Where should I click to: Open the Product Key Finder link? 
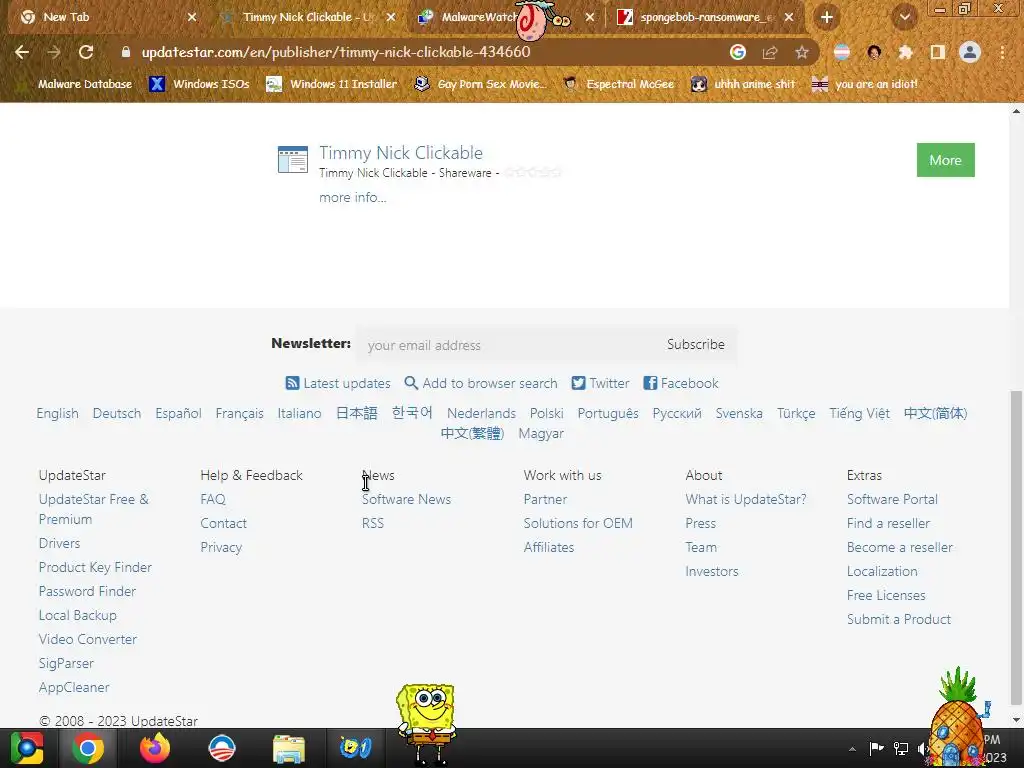click(95, 567)
